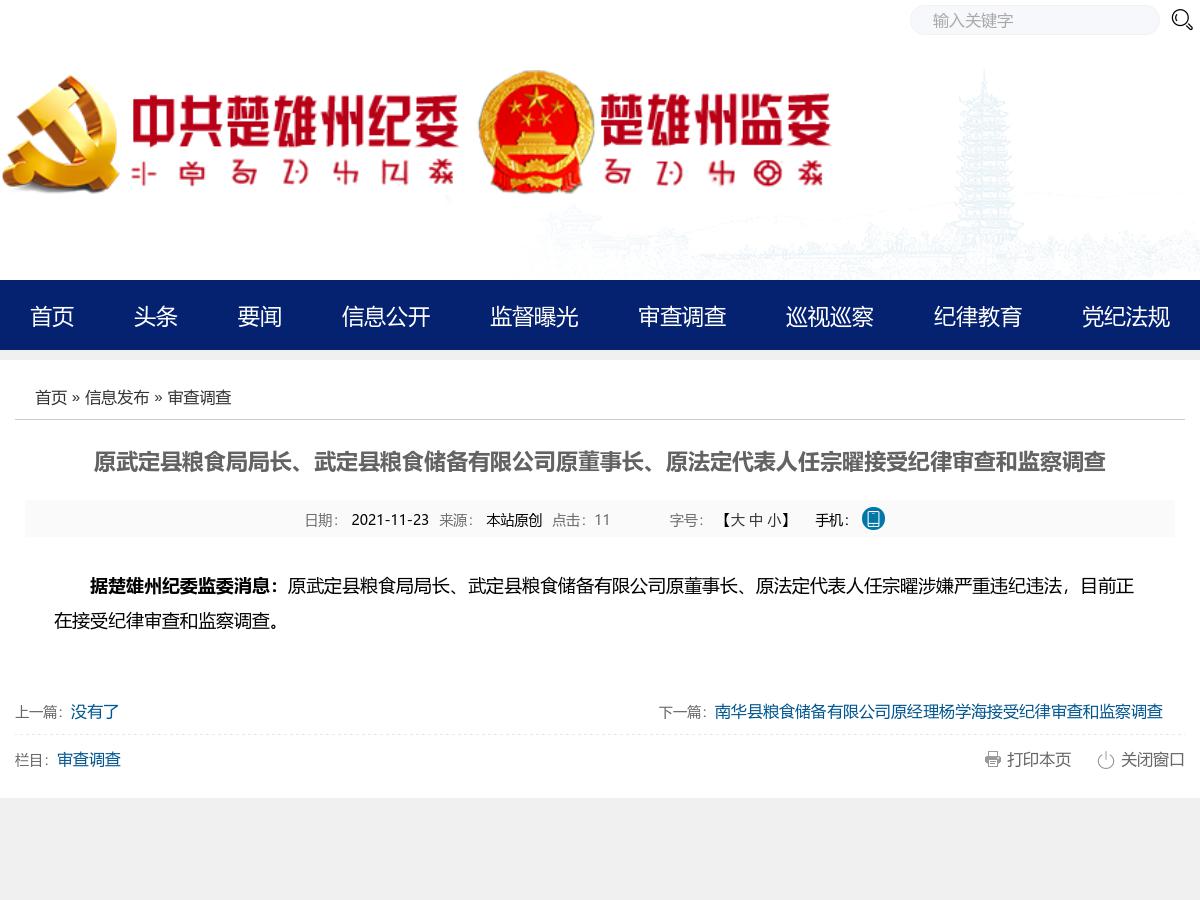Open the 巡视巡察 navigation item
The image size is (1200, 900).
[830, 316]
